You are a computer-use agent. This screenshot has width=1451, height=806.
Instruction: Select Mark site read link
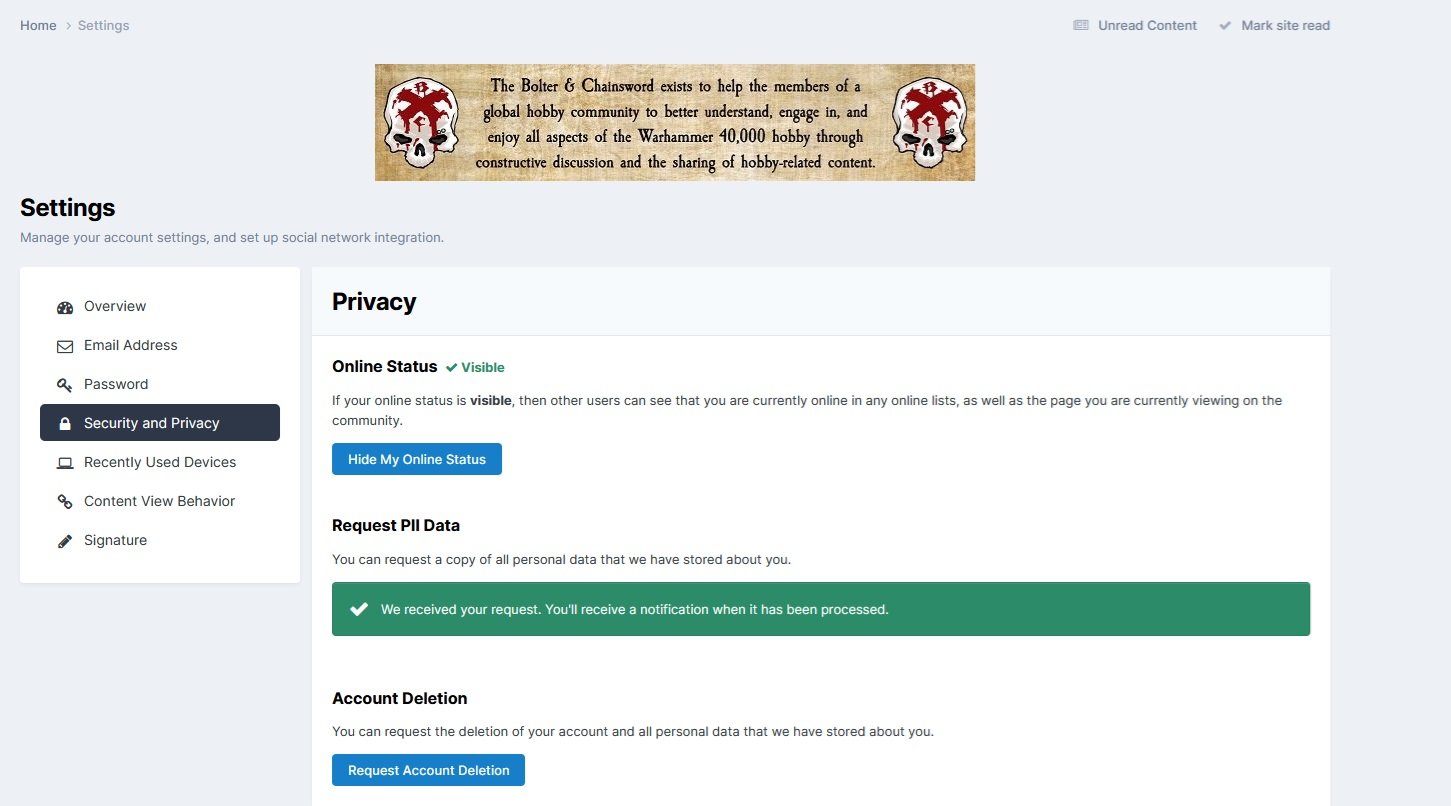(x=1285, y=26)
